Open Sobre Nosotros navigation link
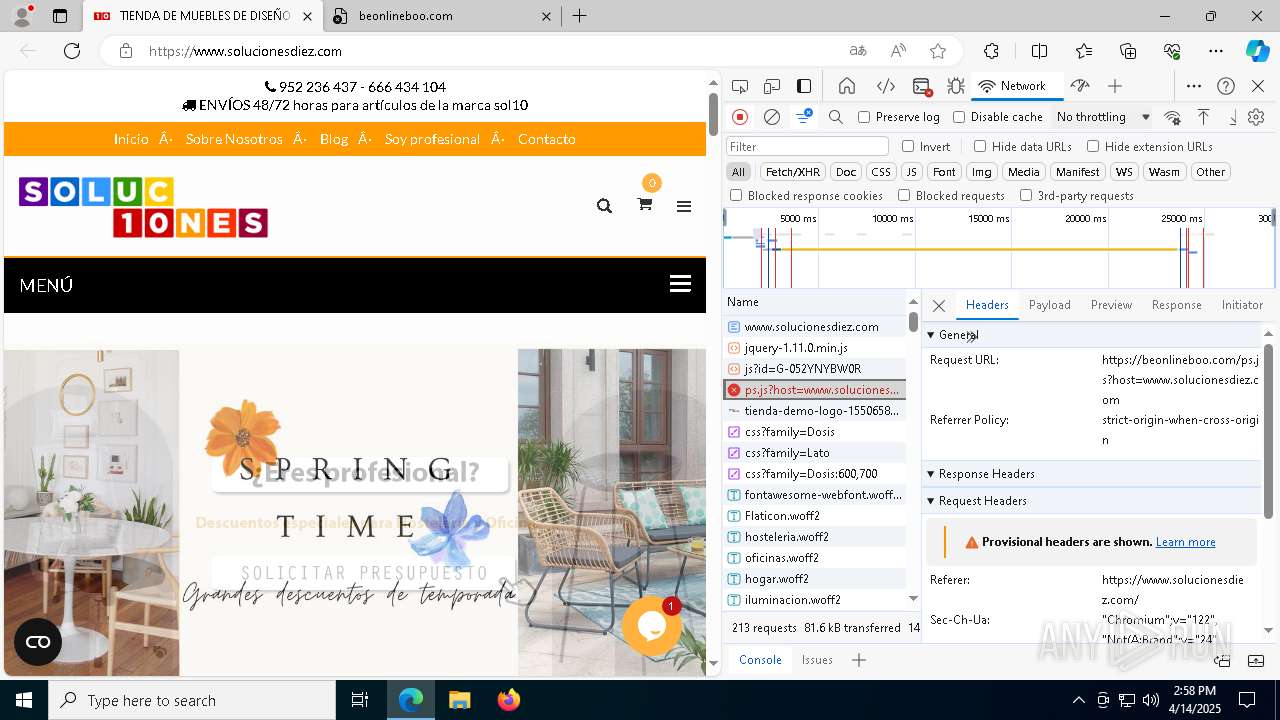The height and width of the screenshot is (720, 1280). (234, 139)
